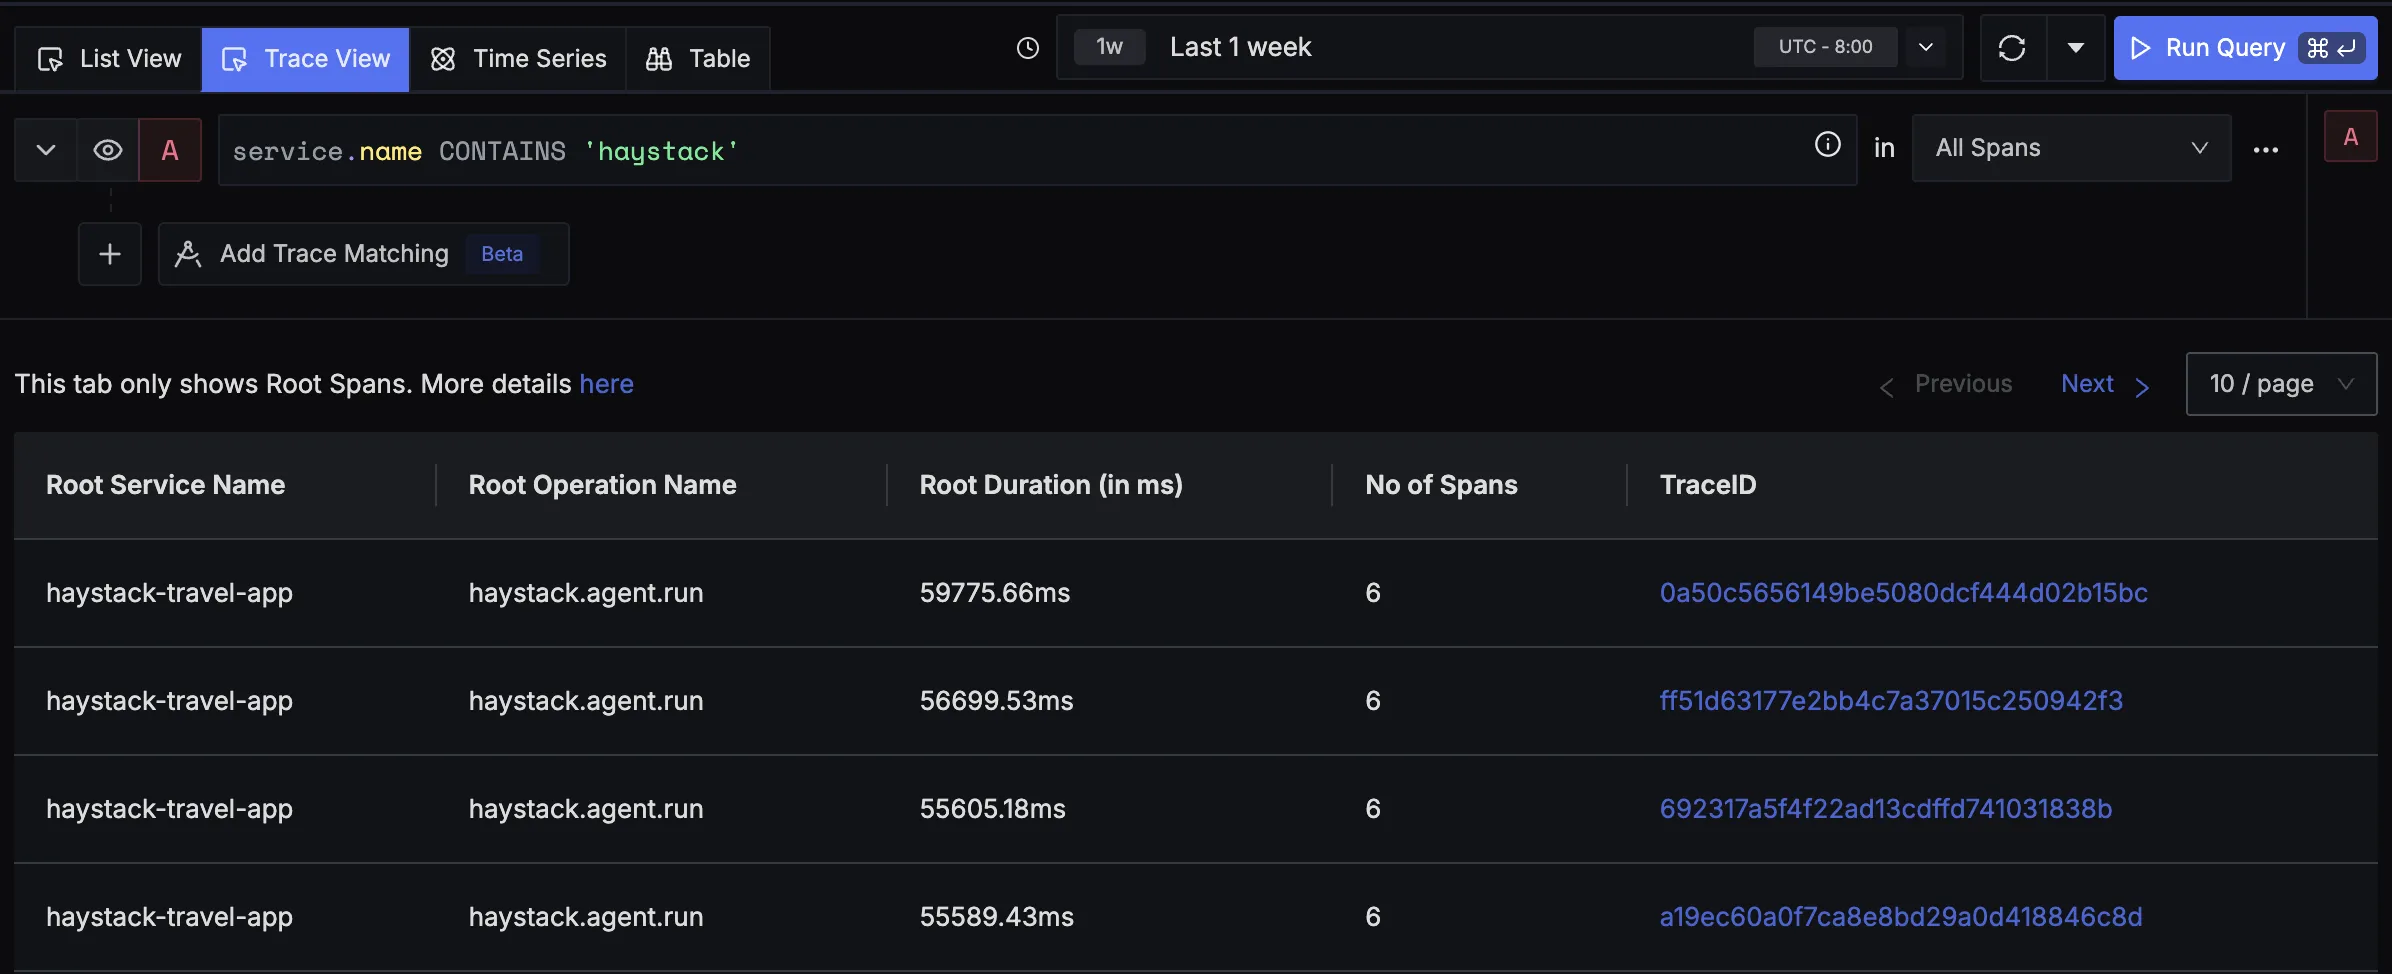2392x974 pixels.
Task: Click the info icon in query field
Action: point(1827,145)
